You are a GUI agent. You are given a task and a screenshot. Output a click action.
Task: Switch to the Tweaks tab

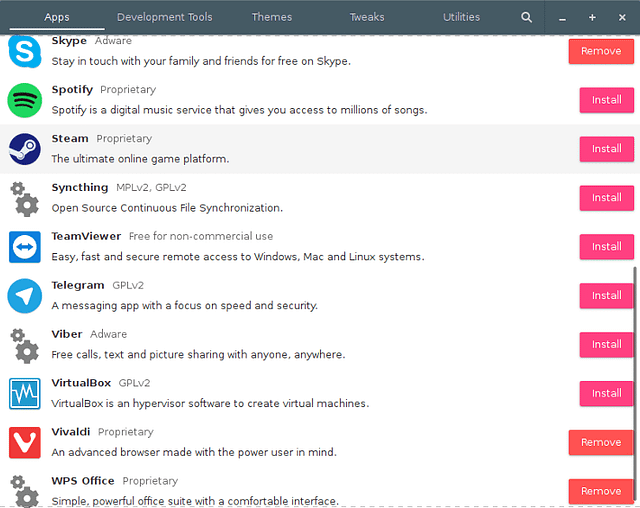pyautogui.click(x=367, y=17)
